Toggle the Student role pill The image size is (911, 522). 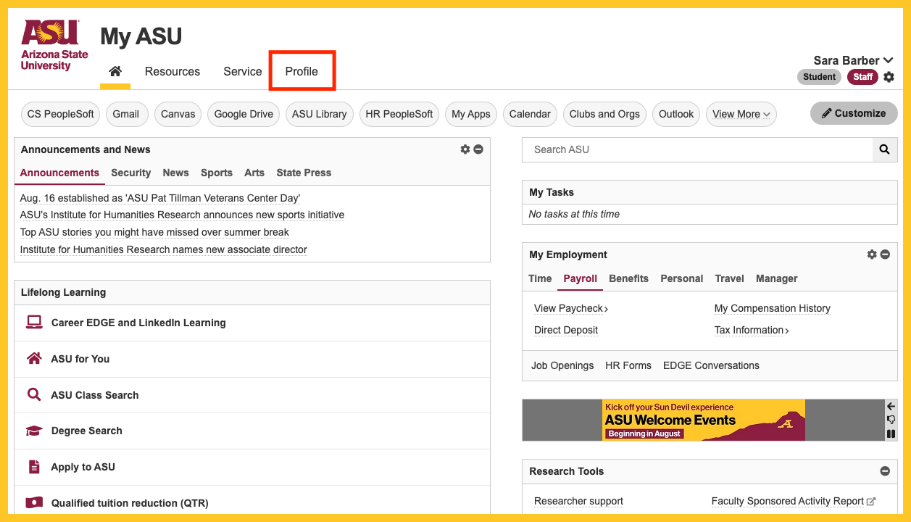(819, 77)
